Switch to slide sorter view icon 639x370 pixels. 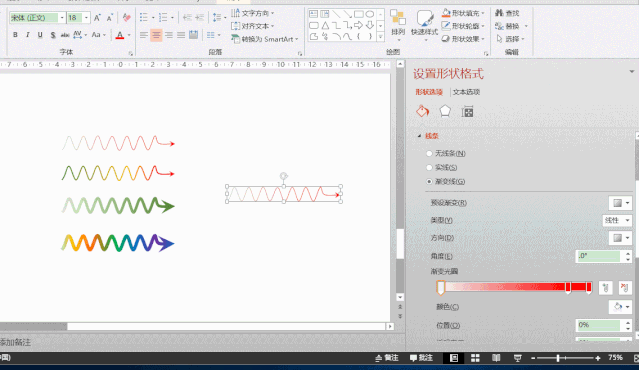point(475,358)
